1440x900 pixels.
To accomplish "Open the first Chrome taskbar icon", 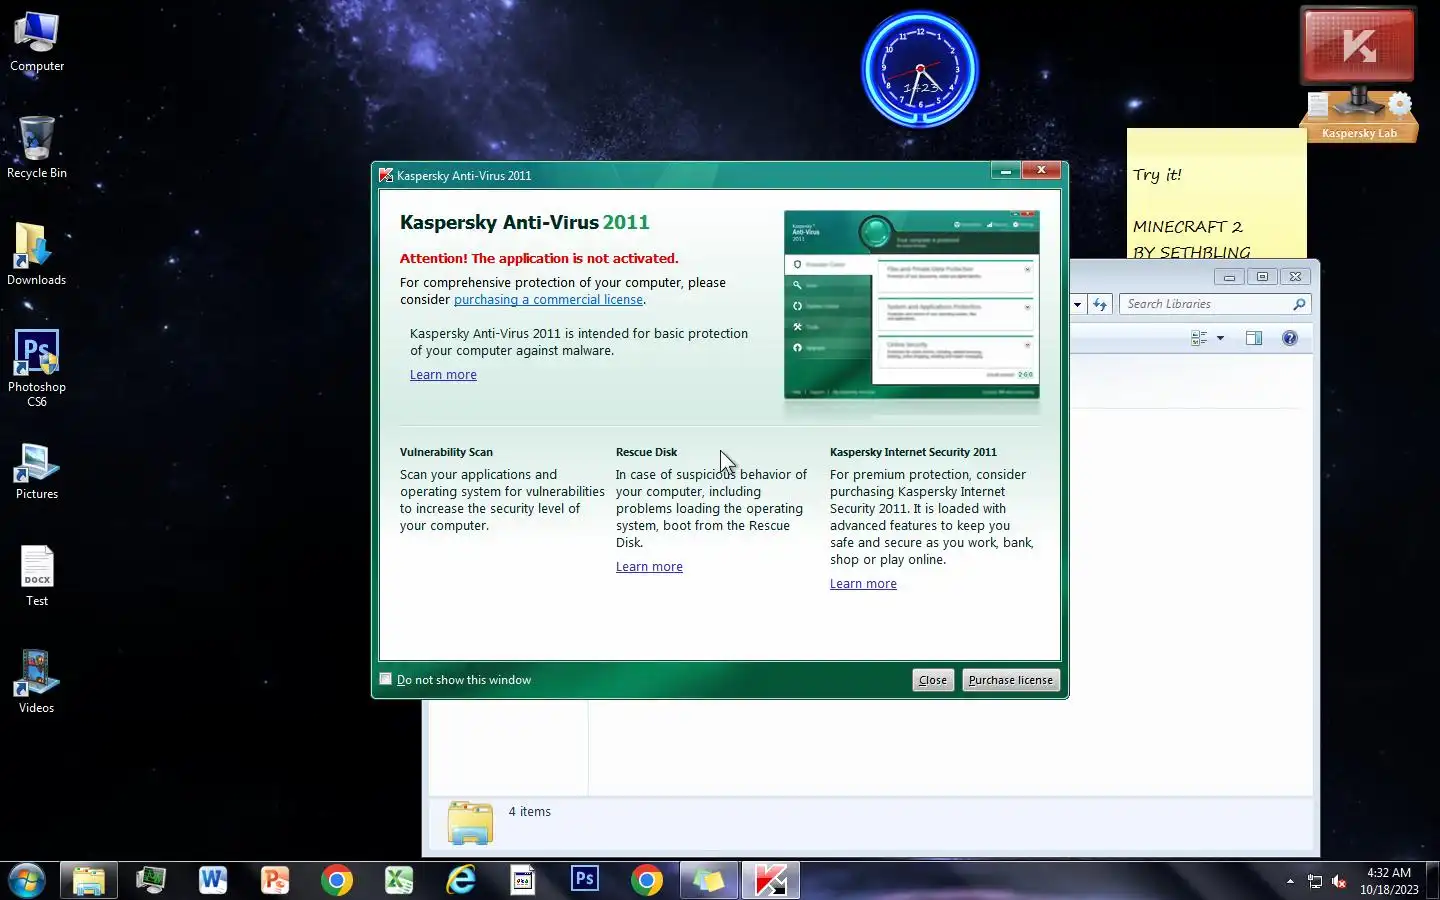I will click(337, 881).
